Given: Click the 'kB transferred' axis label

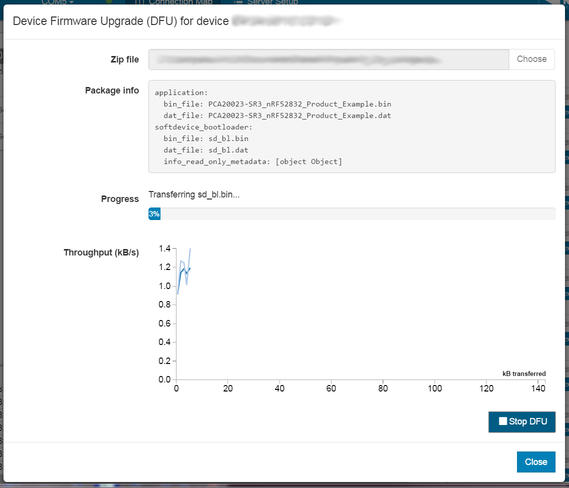Looking at the screenshot, I should click(524, 374).
